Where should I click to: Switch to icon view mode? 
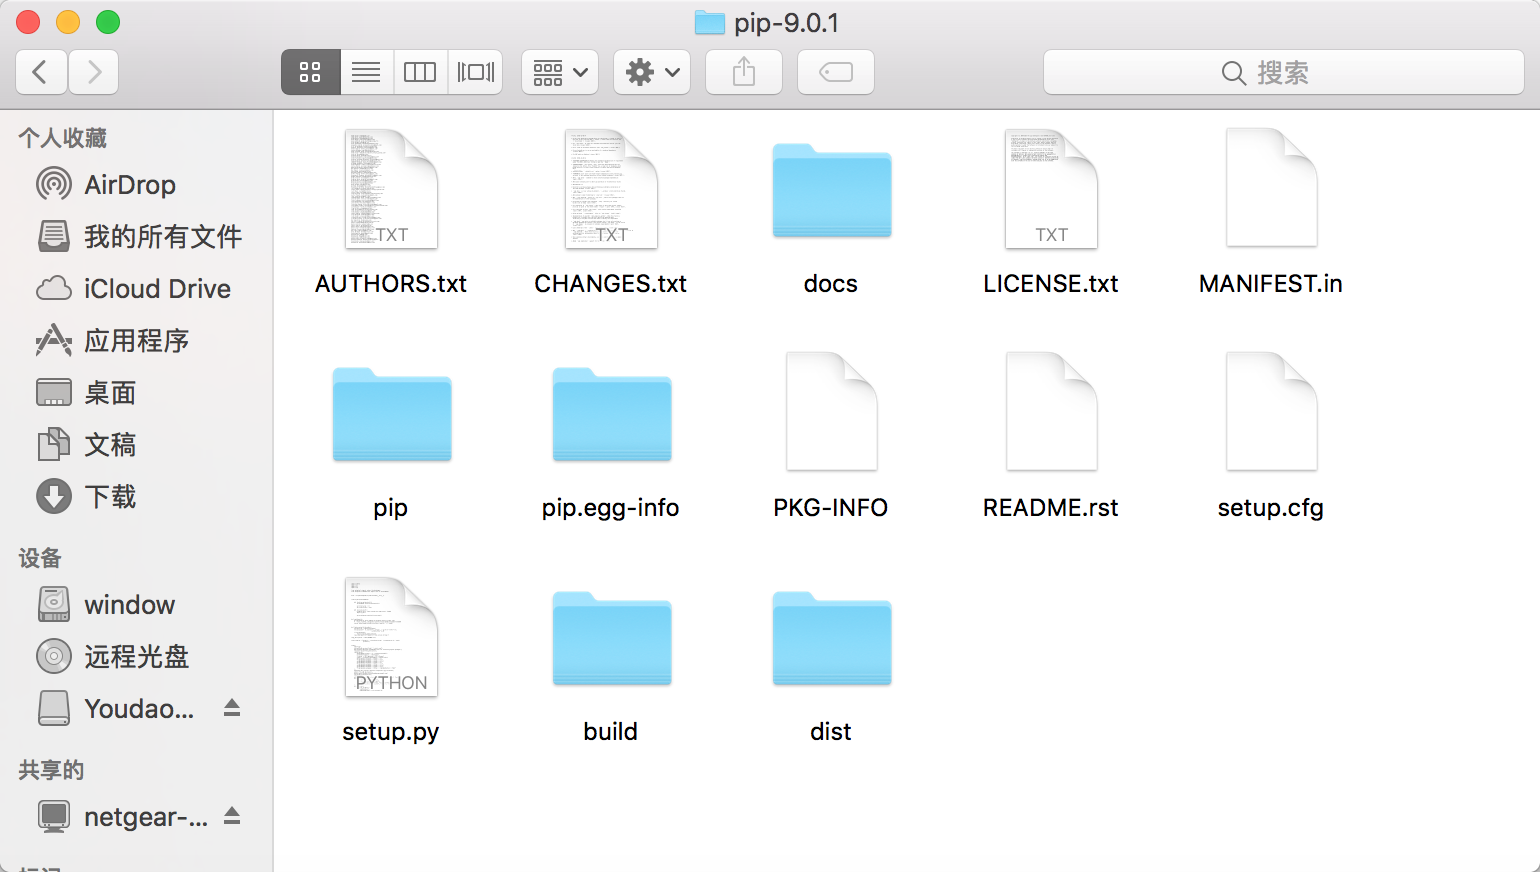[310, 72]
